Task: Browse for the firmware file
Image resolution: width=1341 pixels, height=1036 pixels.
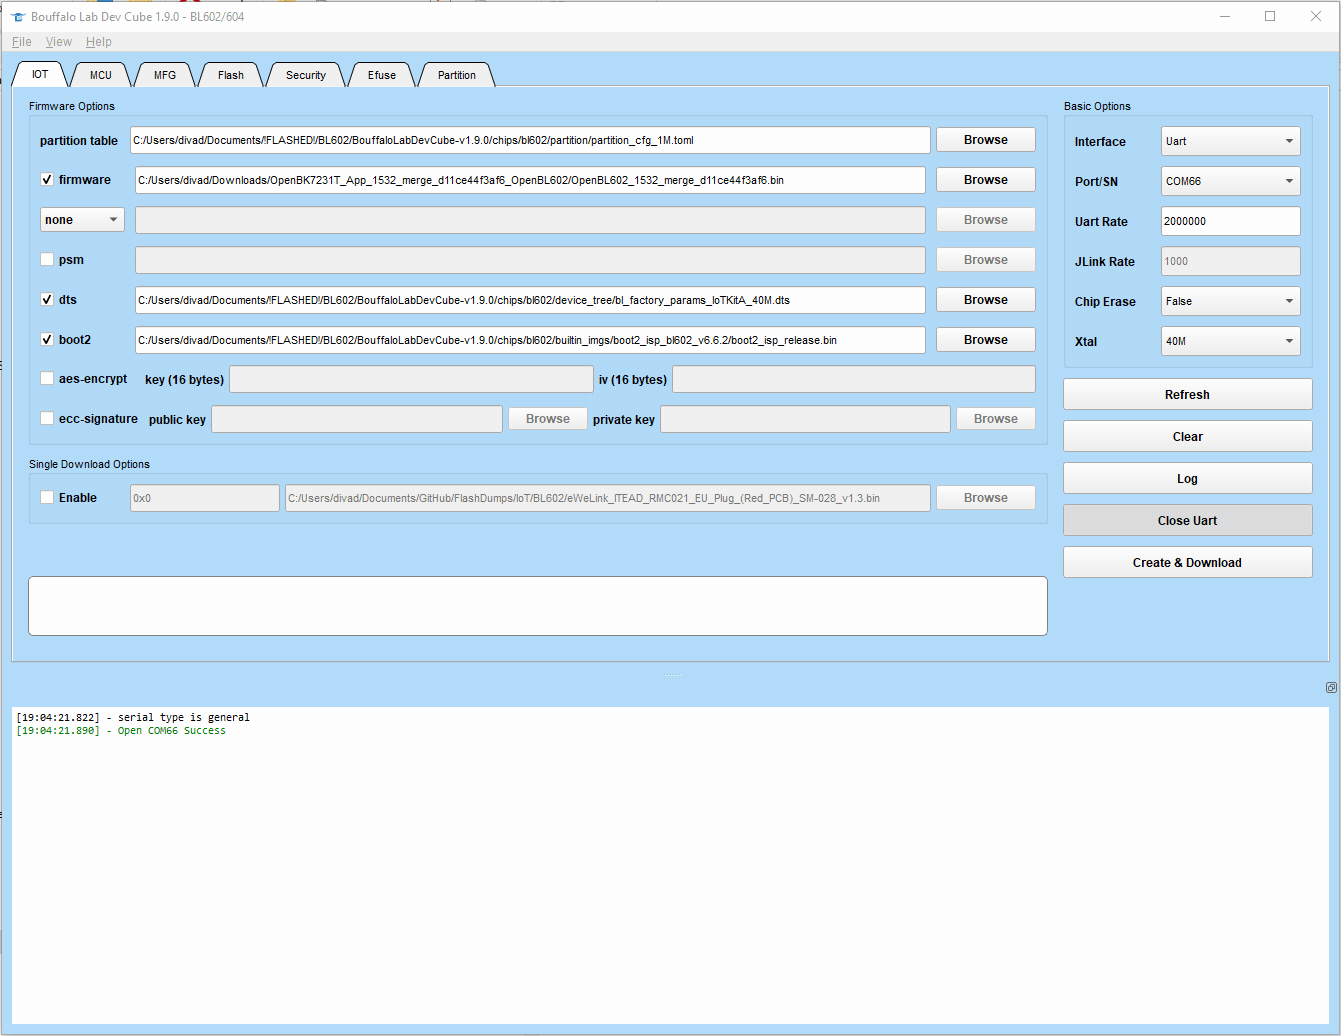Action: [x=986, y=180]
